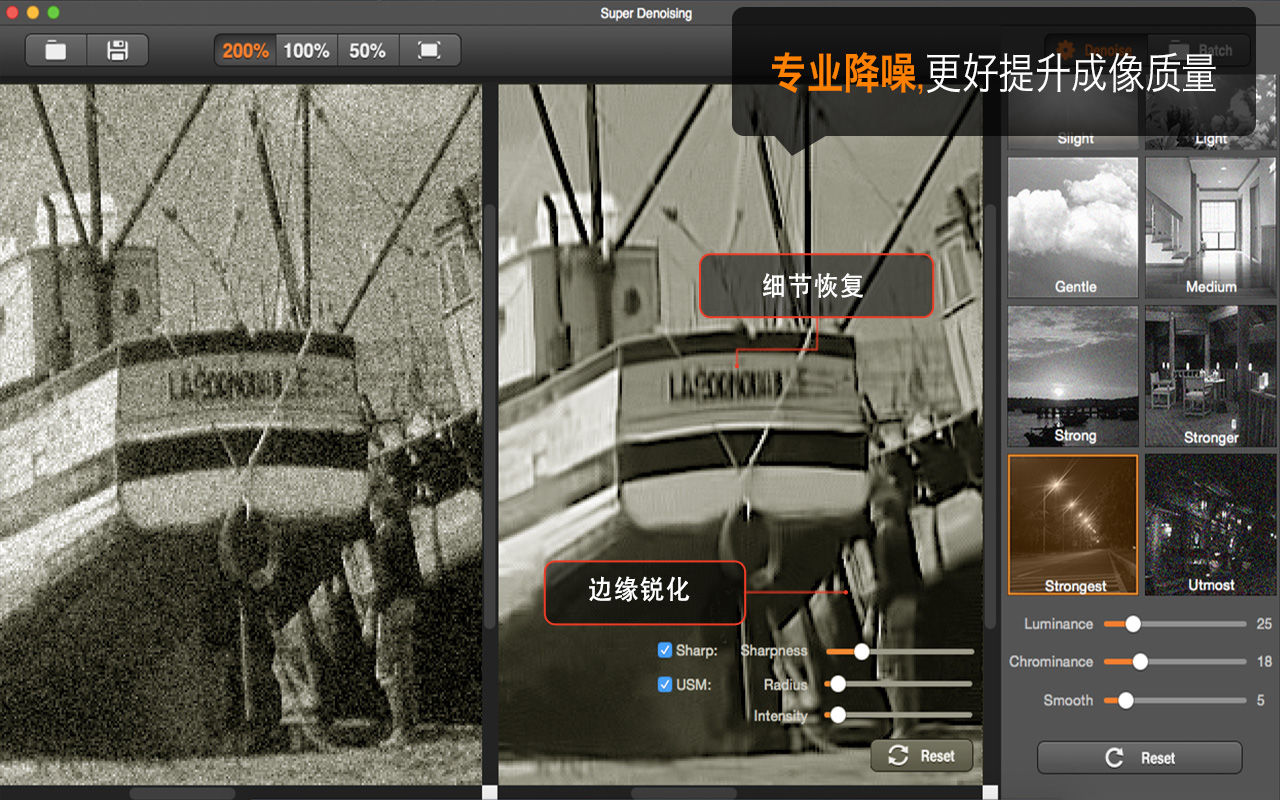Click the Luminance slider handle
This screenshot has width=1280, height=800.
[x=1133, y=624]
